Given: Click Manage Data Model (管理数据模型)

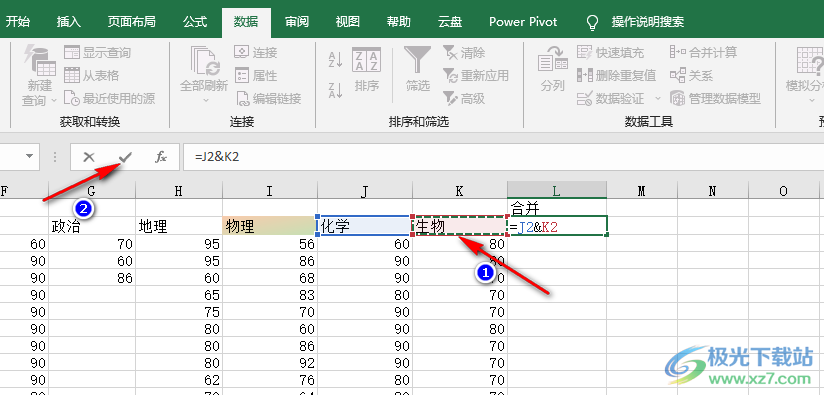Looking at the screenshot, I should click(x=716, y=98).
